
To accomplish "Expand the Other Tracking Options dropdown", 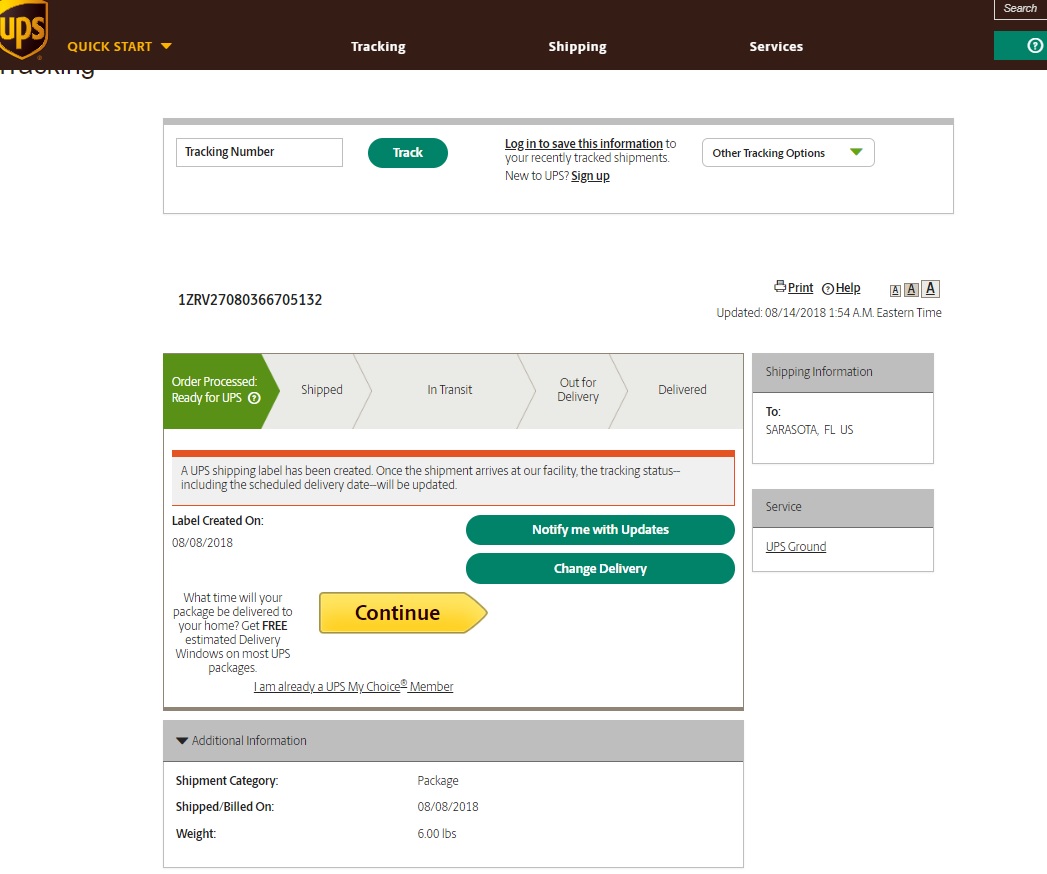I will pos(788,153).
